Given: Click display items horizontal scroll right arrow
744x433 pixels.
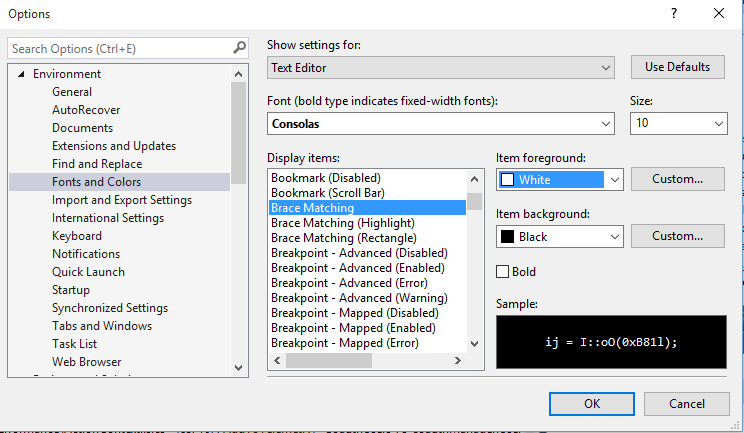Looking at the screenshot, I should pos(458,360).
